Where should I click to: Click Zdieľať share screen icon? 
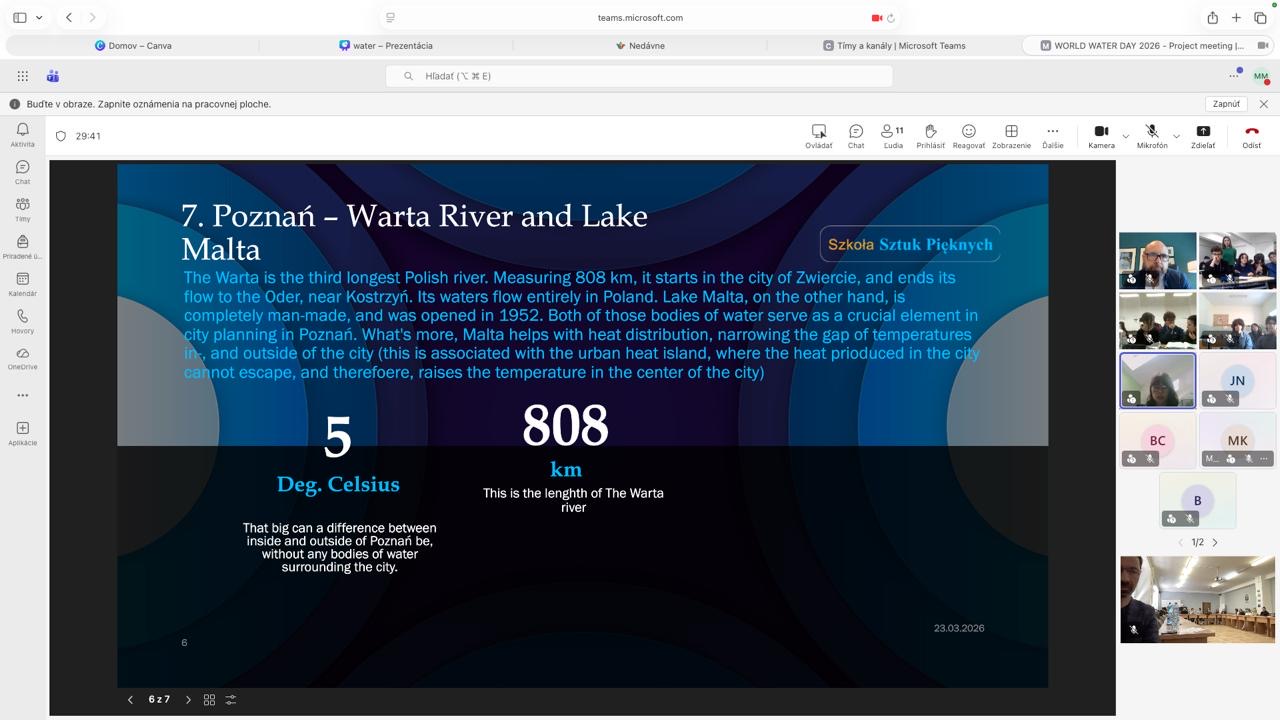(1203, 136)
